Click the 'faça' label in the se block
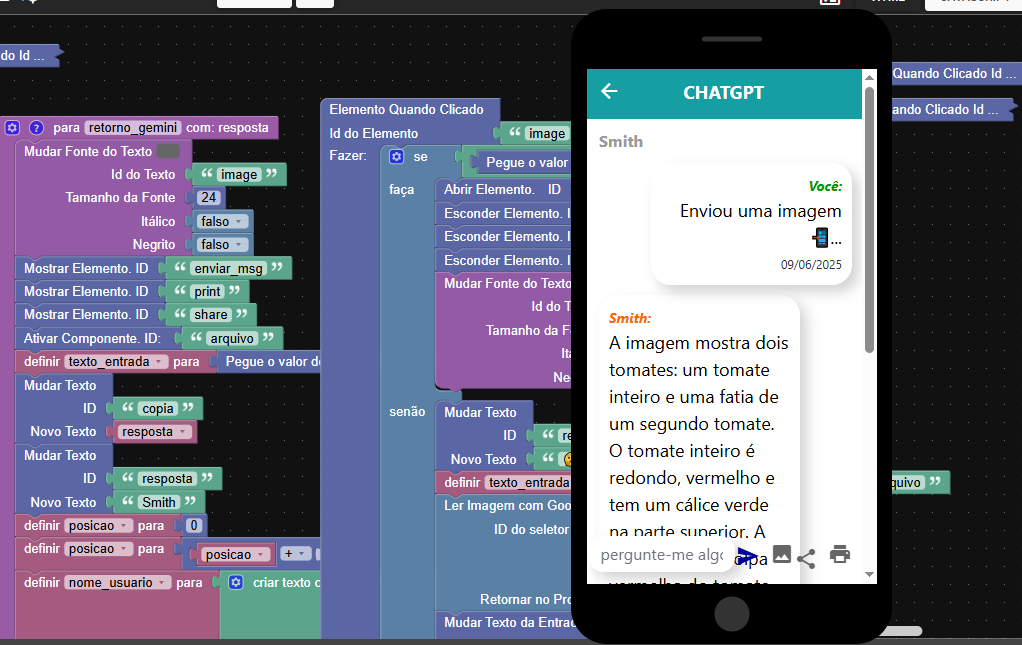Screen dimensions: 1022x645 pyautogui.click(x=402, y=190)
